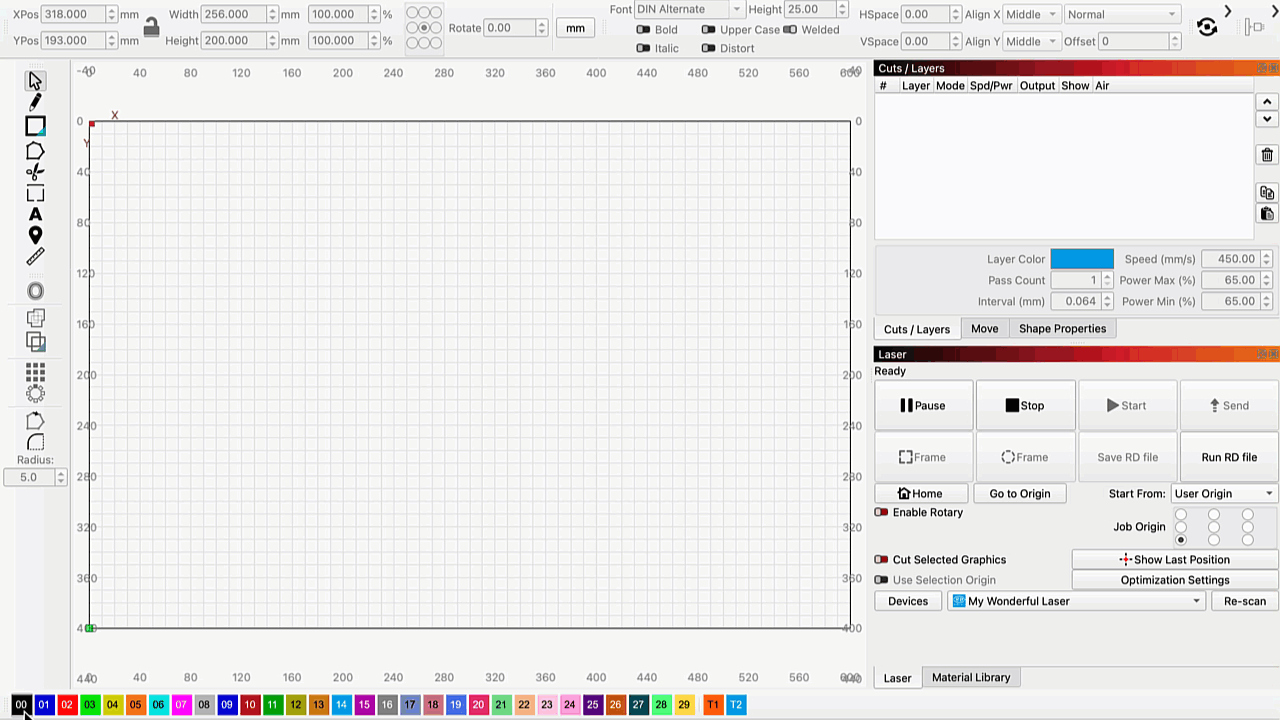Pick the red 02 layer color swatch
This screenshot has height=720, width=1280.
66,705
